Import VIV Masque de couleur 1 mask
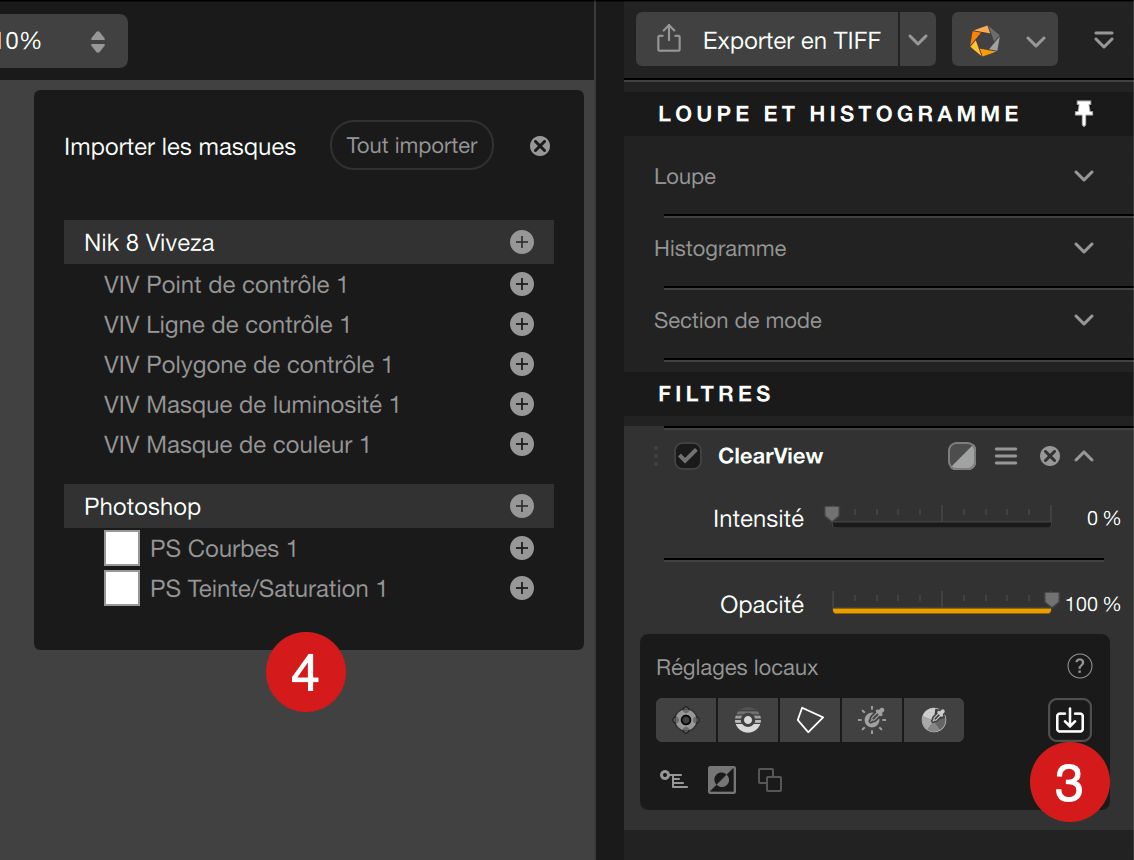The height and width of the screenshot is (860, 1134). [x=521, y=443]
